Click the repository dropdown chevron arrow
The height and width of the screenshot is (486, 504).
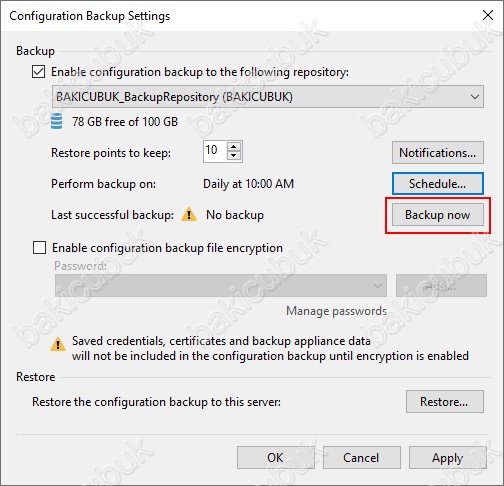(x=475, y=97)
